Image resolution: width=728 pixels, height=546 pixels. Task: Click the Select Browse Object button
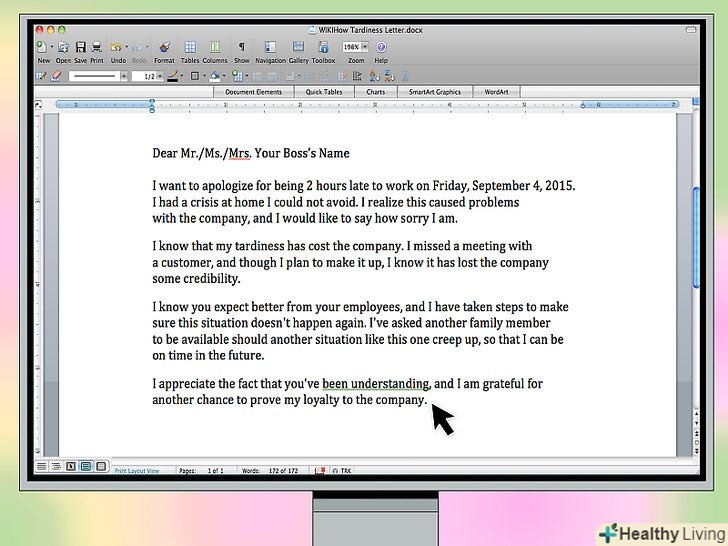[696, 442]
